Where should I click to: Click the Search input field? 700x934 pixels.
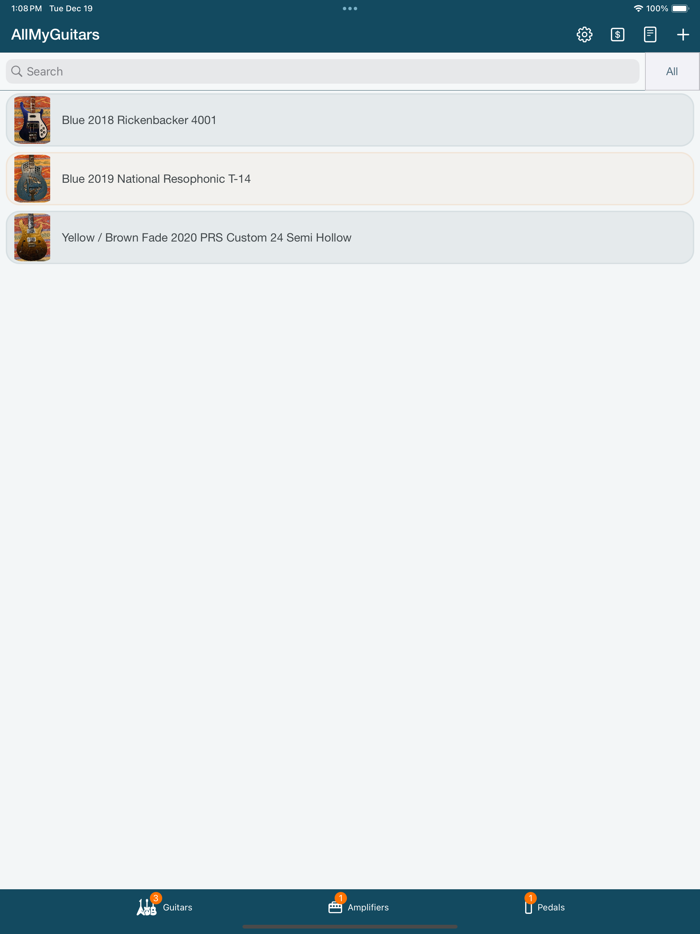coord(322,71)
